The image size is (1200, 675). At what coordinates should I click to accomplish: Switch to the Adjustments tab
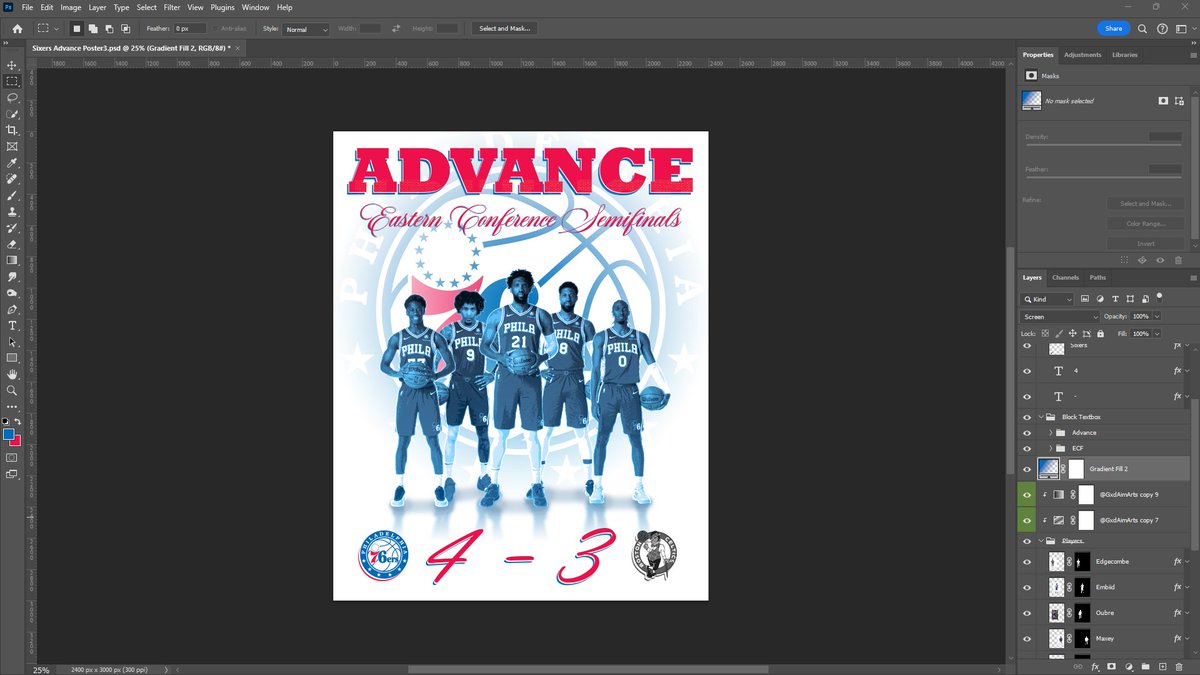[x=1082, y=55]
